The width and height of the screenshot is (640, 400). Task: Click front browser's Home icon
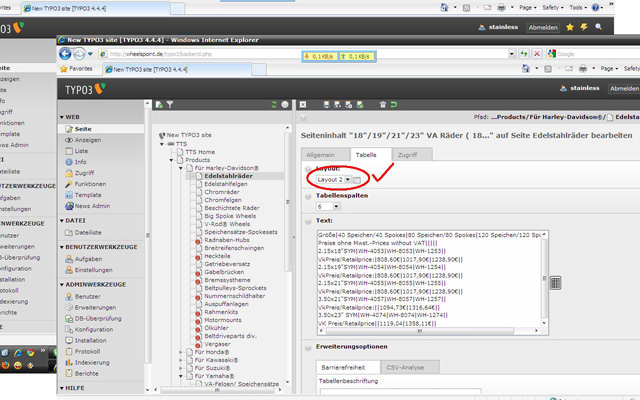click(526, 69)
